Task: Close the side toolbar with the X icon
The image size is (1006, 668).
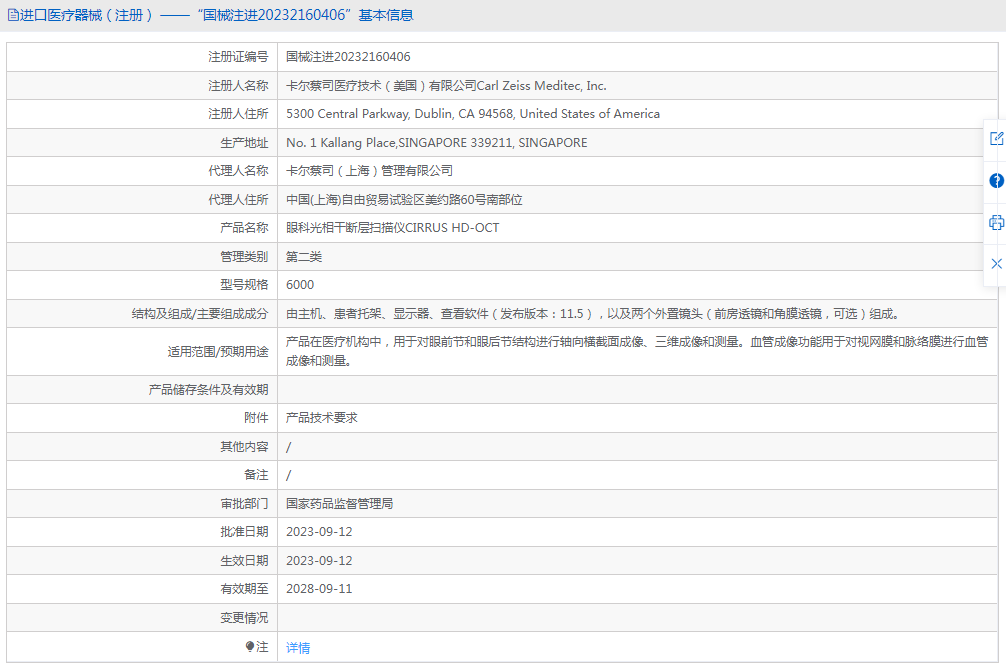Action: pyautogui.click(x=996, y=264)
